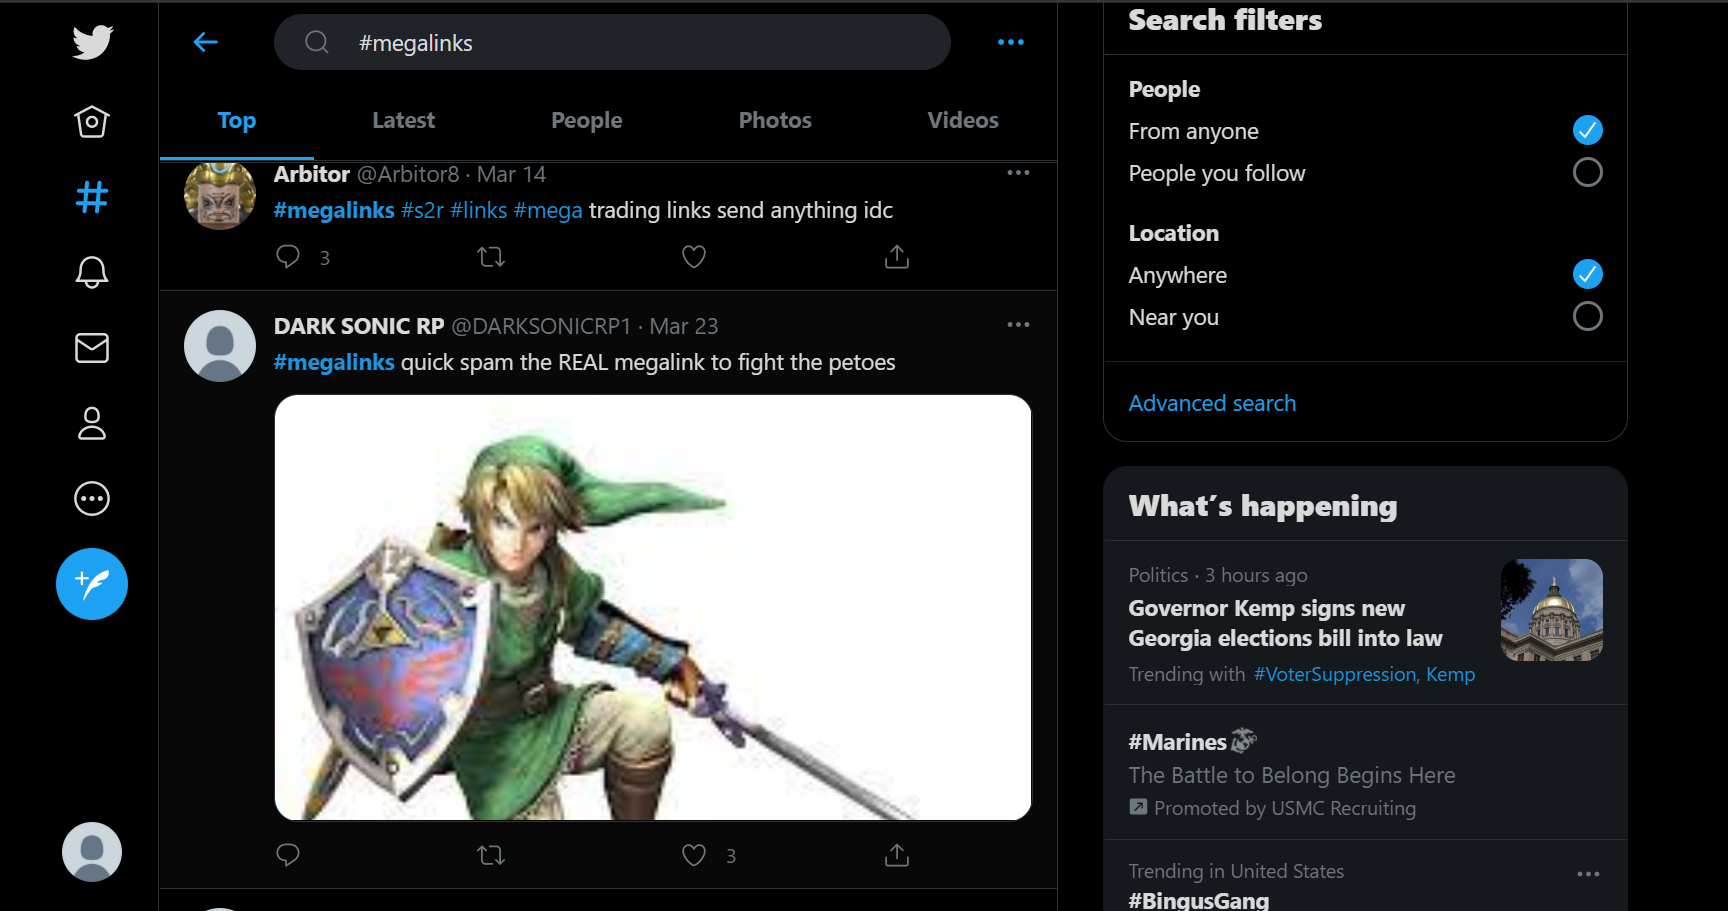Share the DARK SONIC RP tweet
This screenshot has width=1728, height=911.
coord(897,855)
